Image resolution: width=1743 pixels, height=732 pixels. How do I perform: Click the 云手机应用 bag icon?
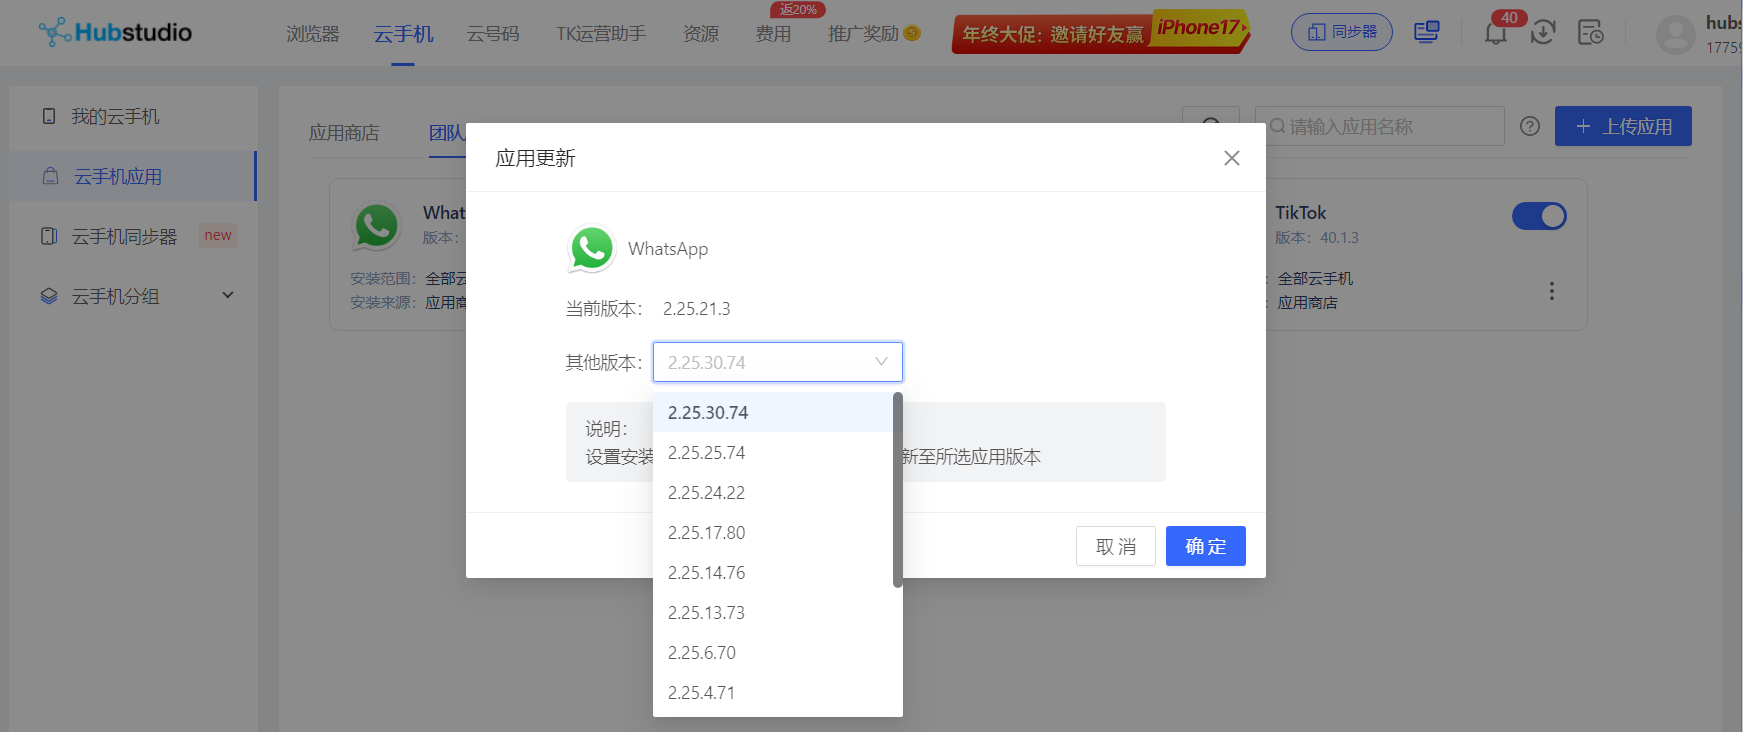point(50,176)
